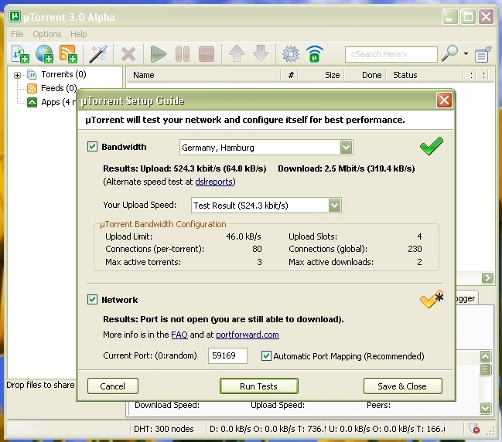Click the Done column header
The image size is (502, 442).
click(x=366, y=75)
